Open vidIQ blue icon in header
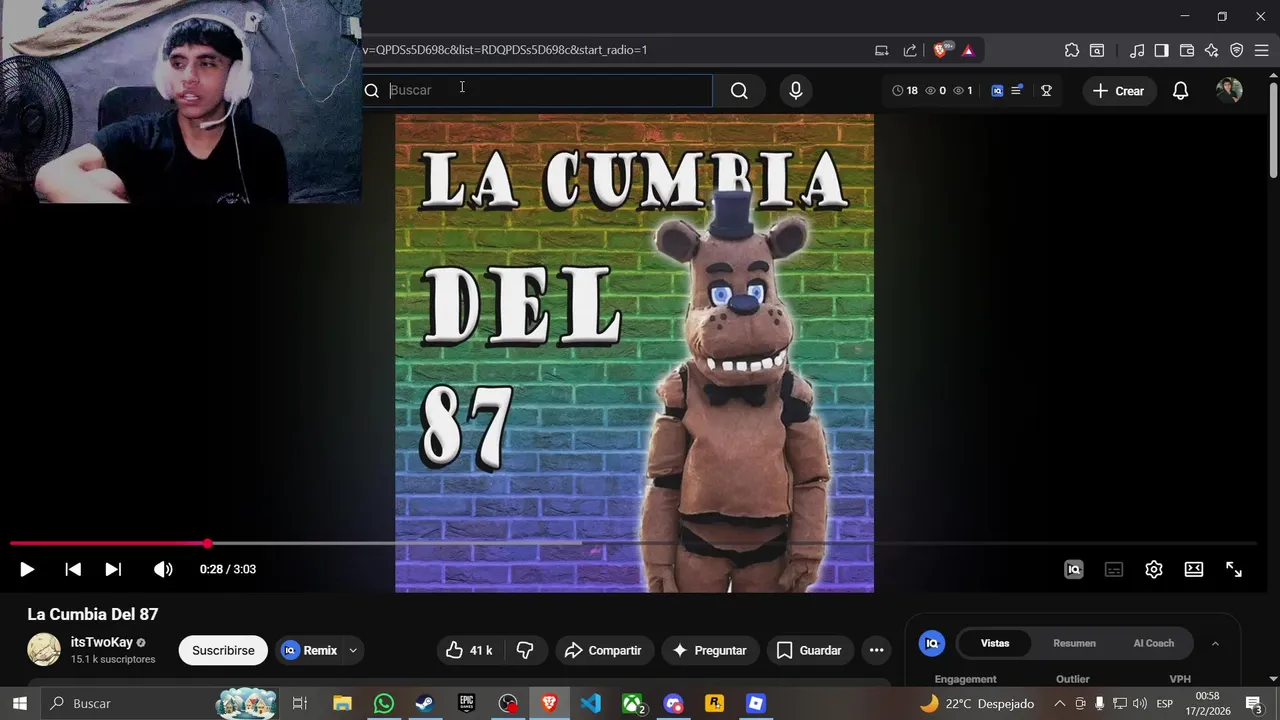The image size is (1280, 720). point(997,91)
